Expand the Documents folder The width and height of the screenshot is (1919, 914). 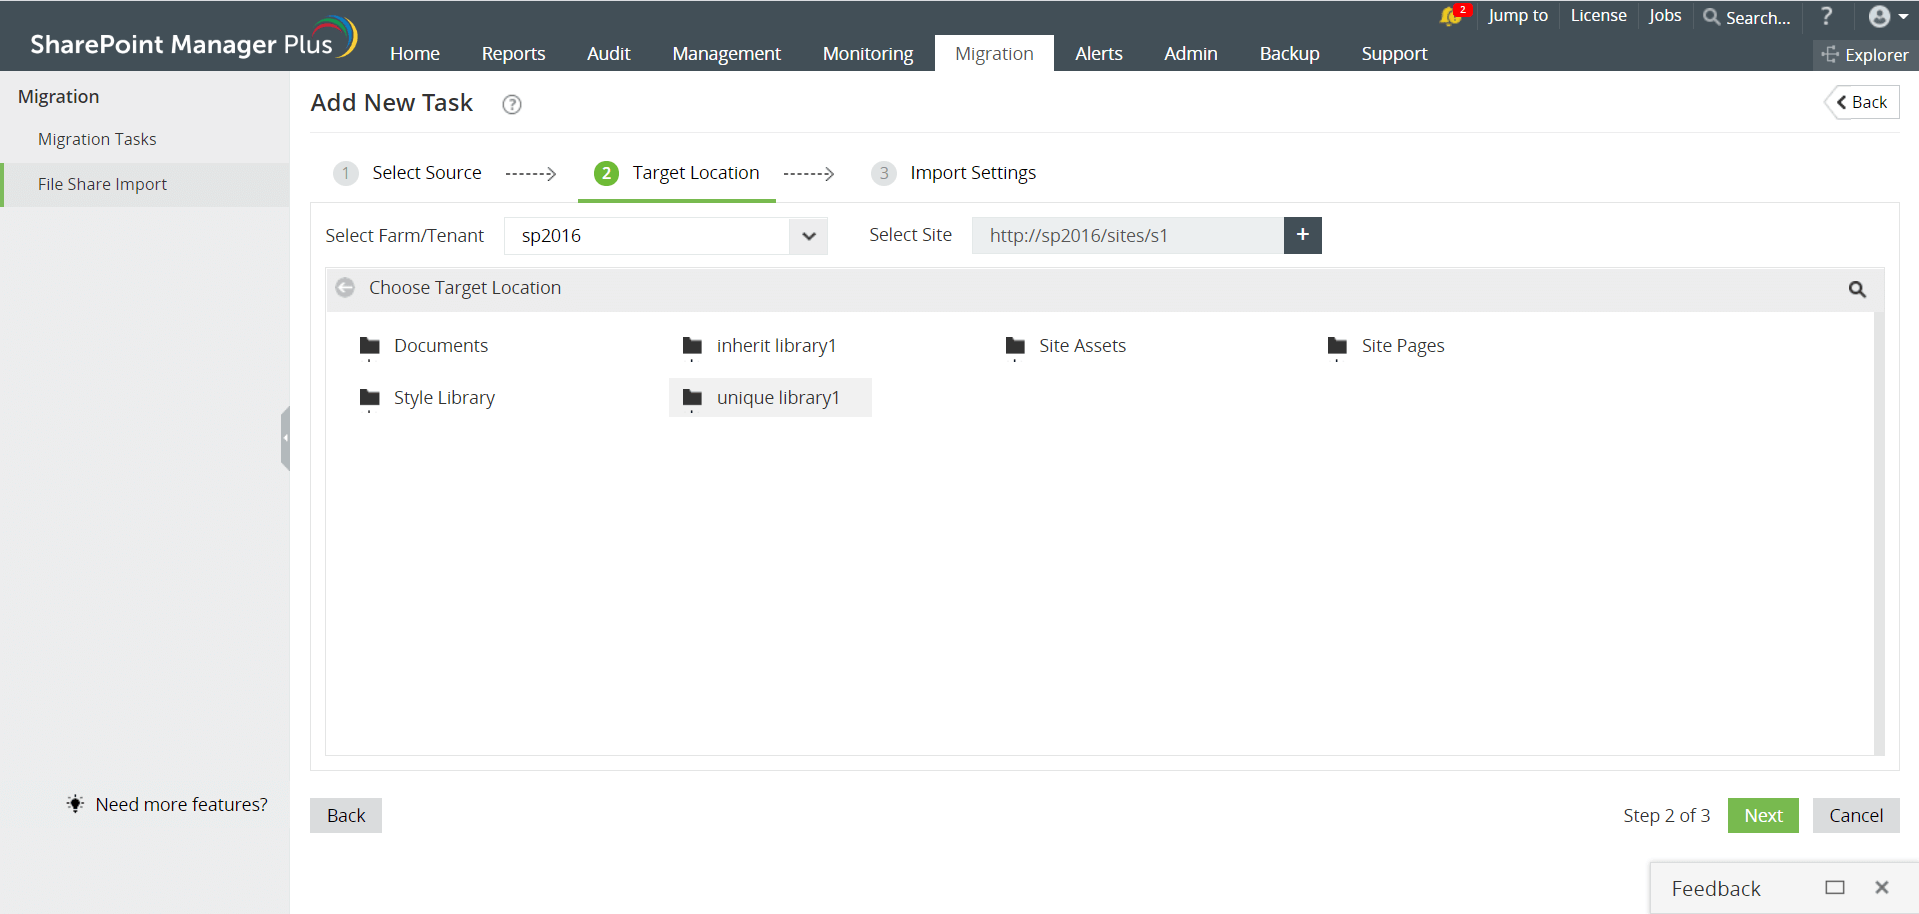pyautogui.click(x=440, y=345)
